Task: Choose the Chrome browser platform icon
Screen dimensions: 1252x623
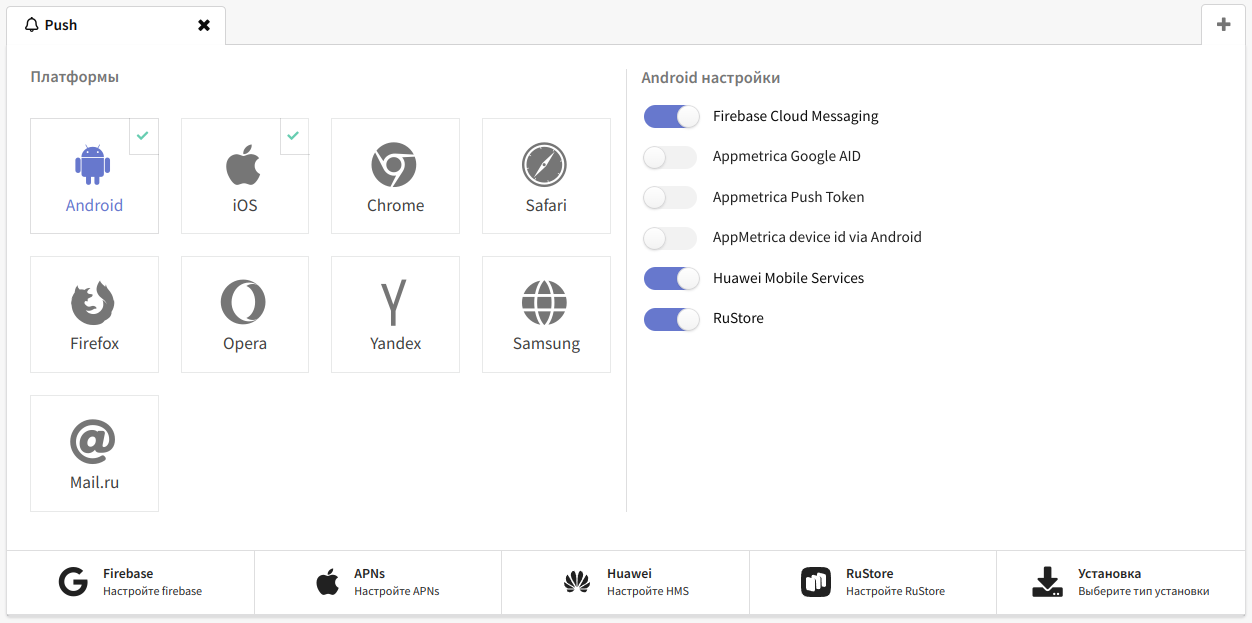Action: pos(394,165)
